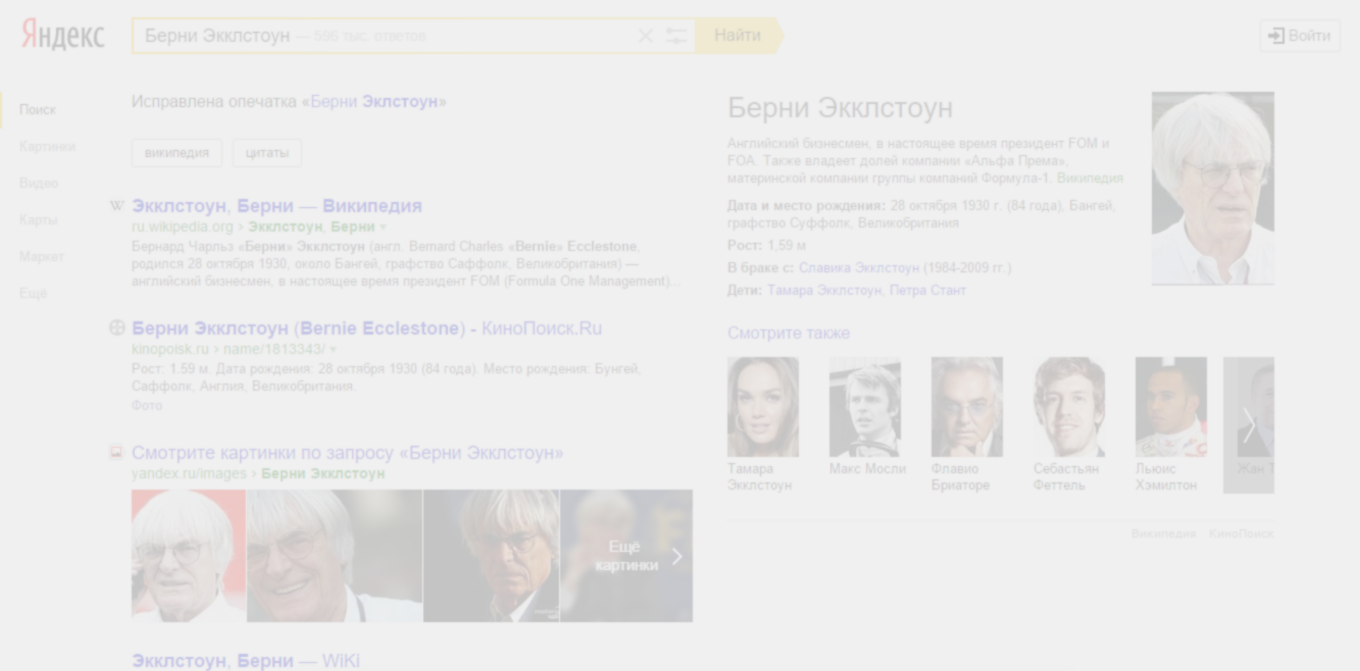Click the Фото link under KinoPoisk result

pyautogui.click(x=146, y=406)
